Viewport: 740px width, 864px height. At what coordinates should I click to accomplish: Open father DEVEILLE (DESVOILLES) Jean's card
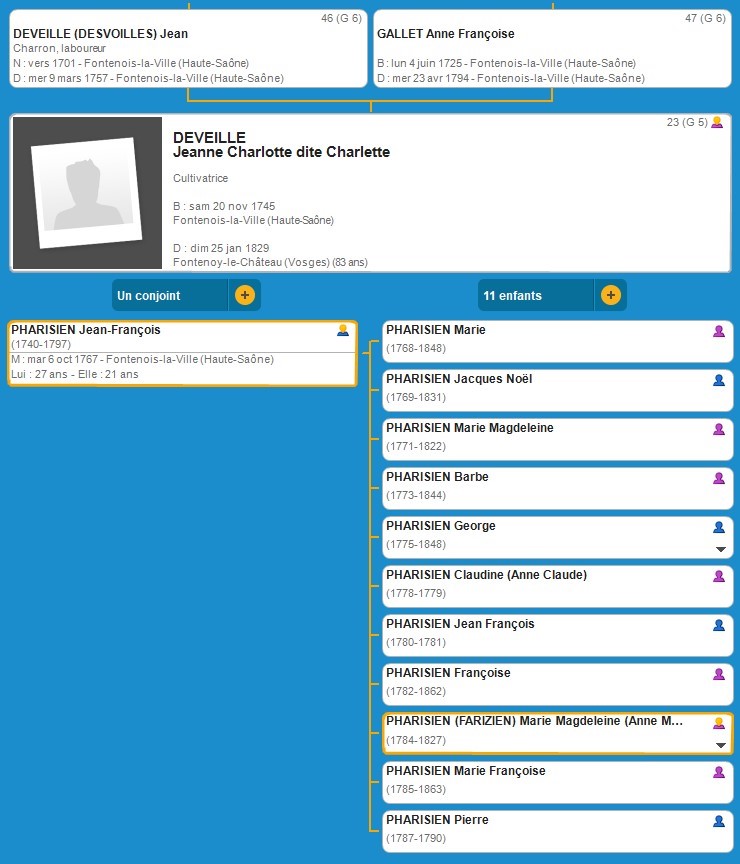[x=188, y=49]
